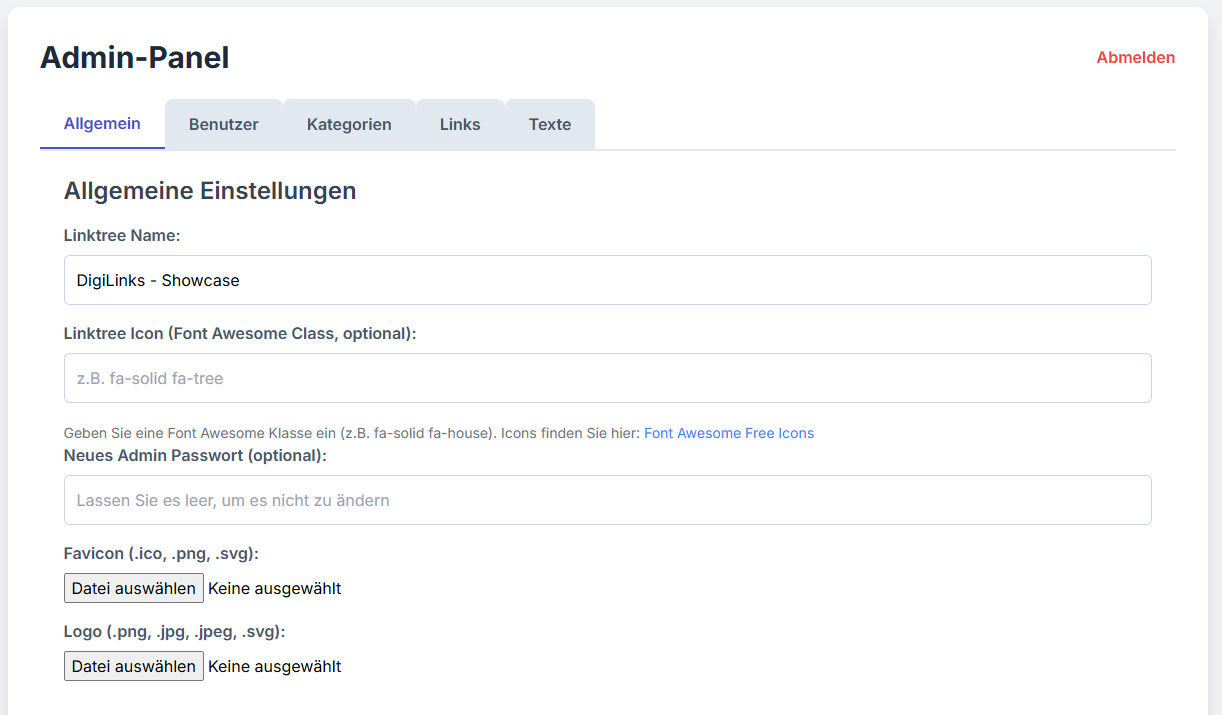Select the Links tab

coord(459,124)
